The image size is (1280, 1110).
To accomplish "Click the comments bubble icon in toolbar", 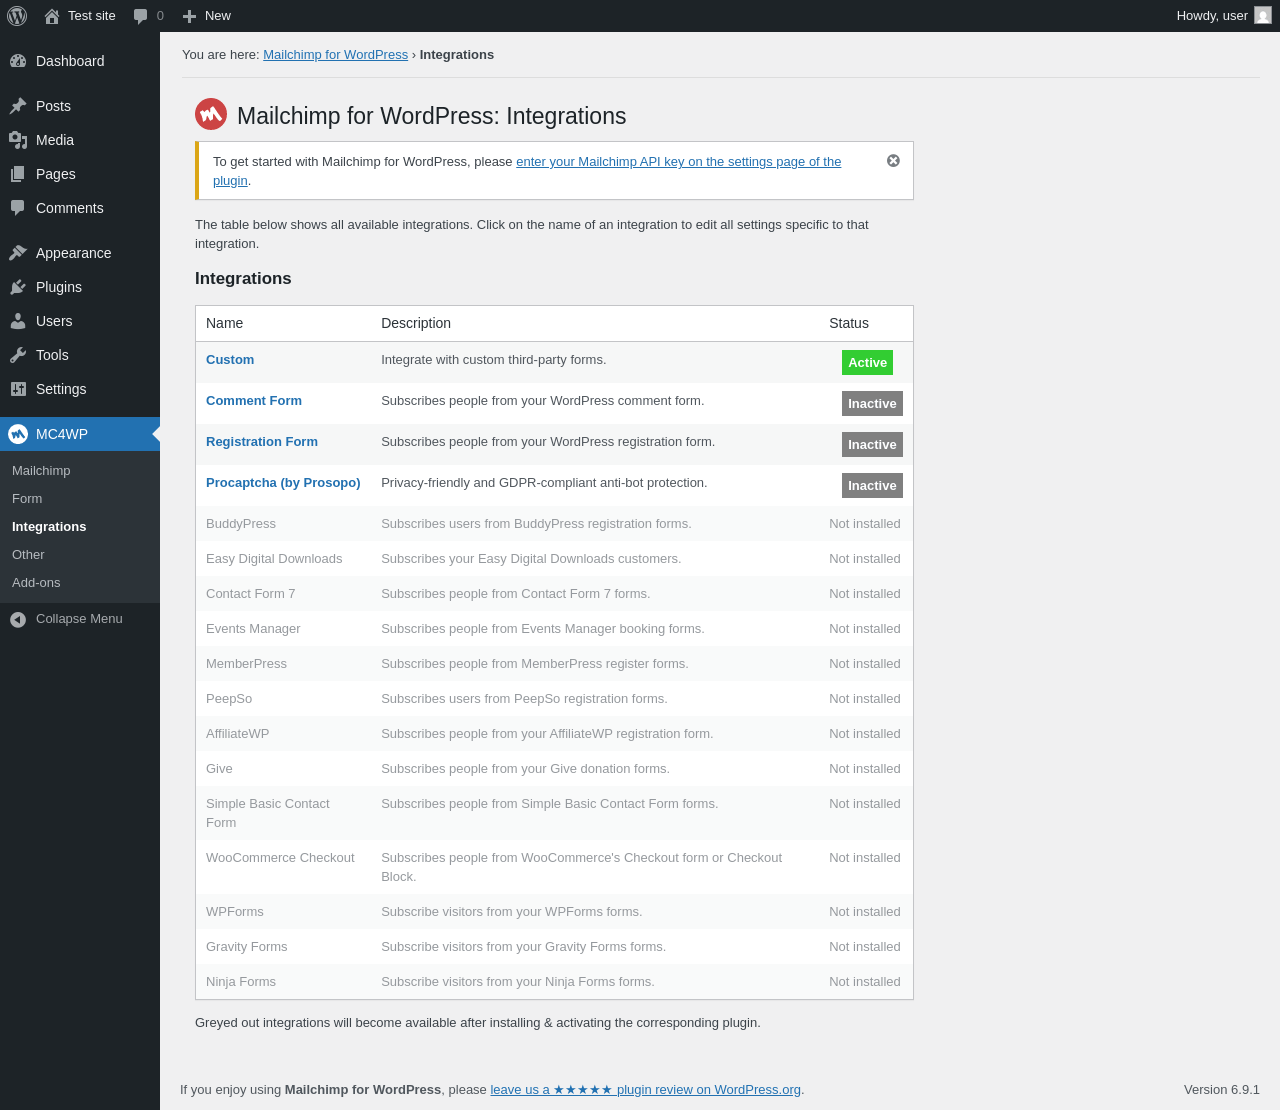I will click(141, 16).
